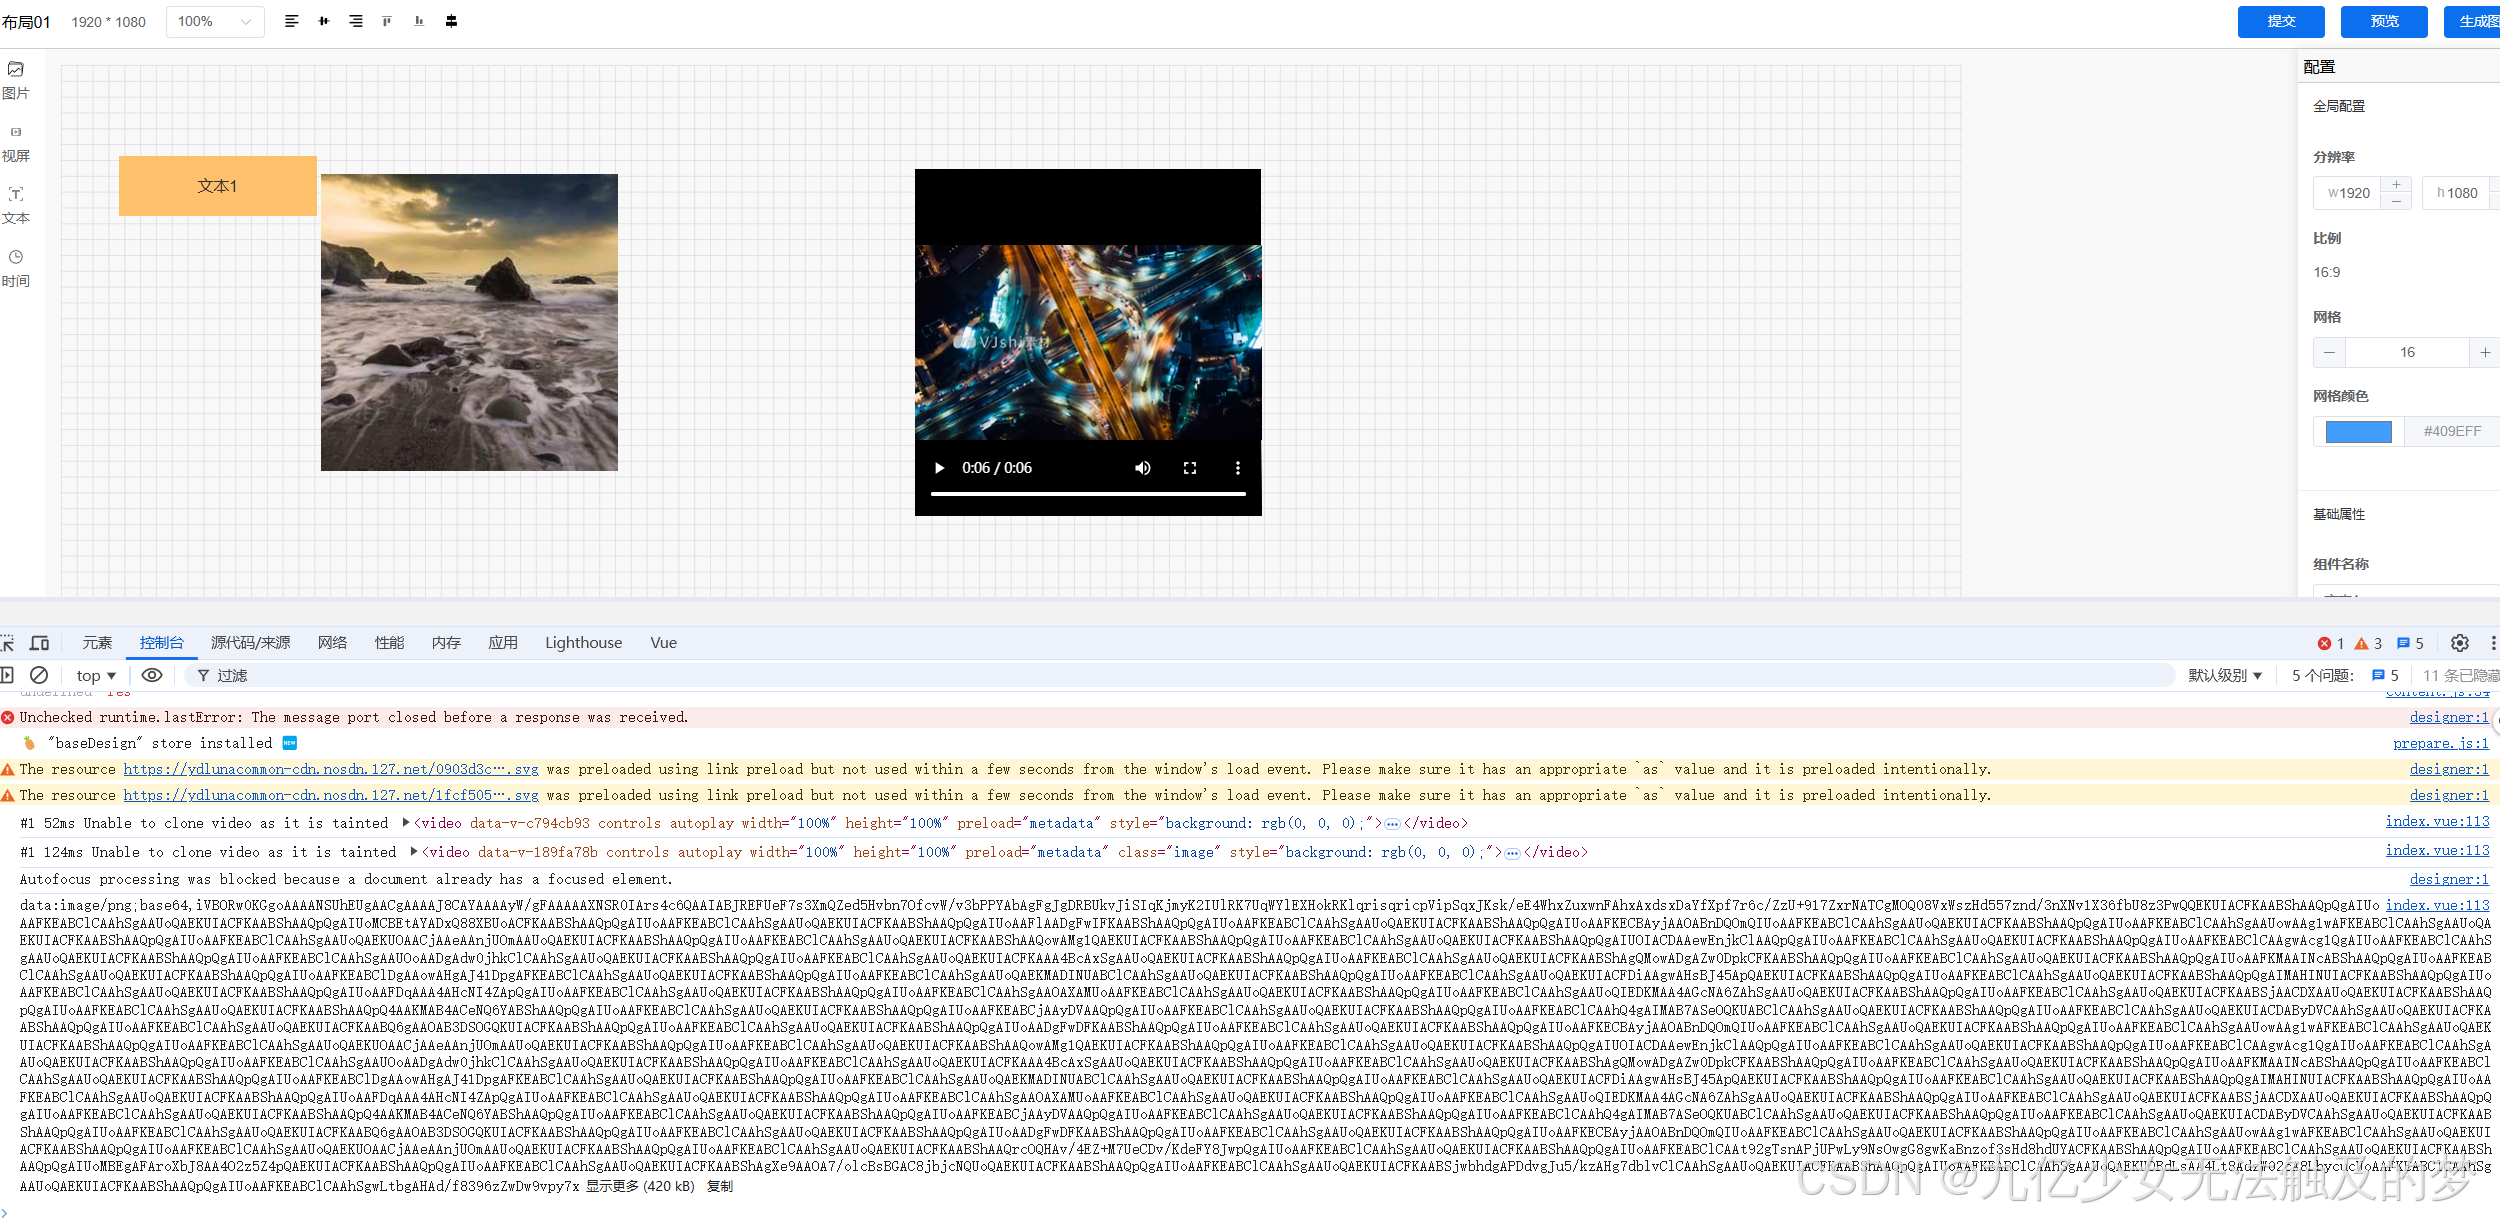
Task: Switch to the 网络 Network tab in DevTools
Action: point(333,643)
